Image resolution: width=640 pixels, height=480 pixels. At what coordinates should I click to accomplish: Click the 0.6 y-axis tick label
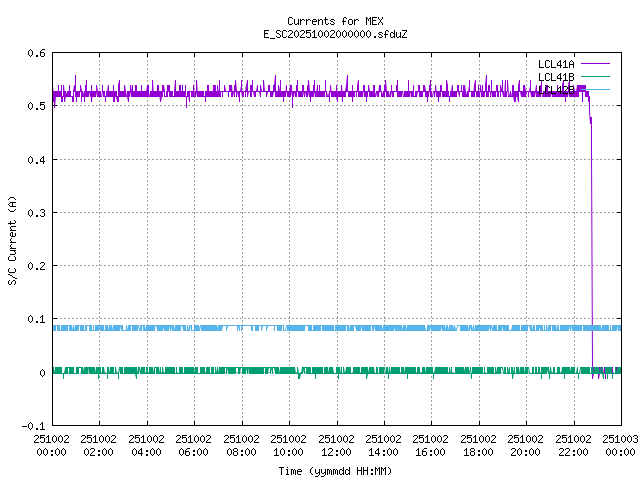coord(36,54)
